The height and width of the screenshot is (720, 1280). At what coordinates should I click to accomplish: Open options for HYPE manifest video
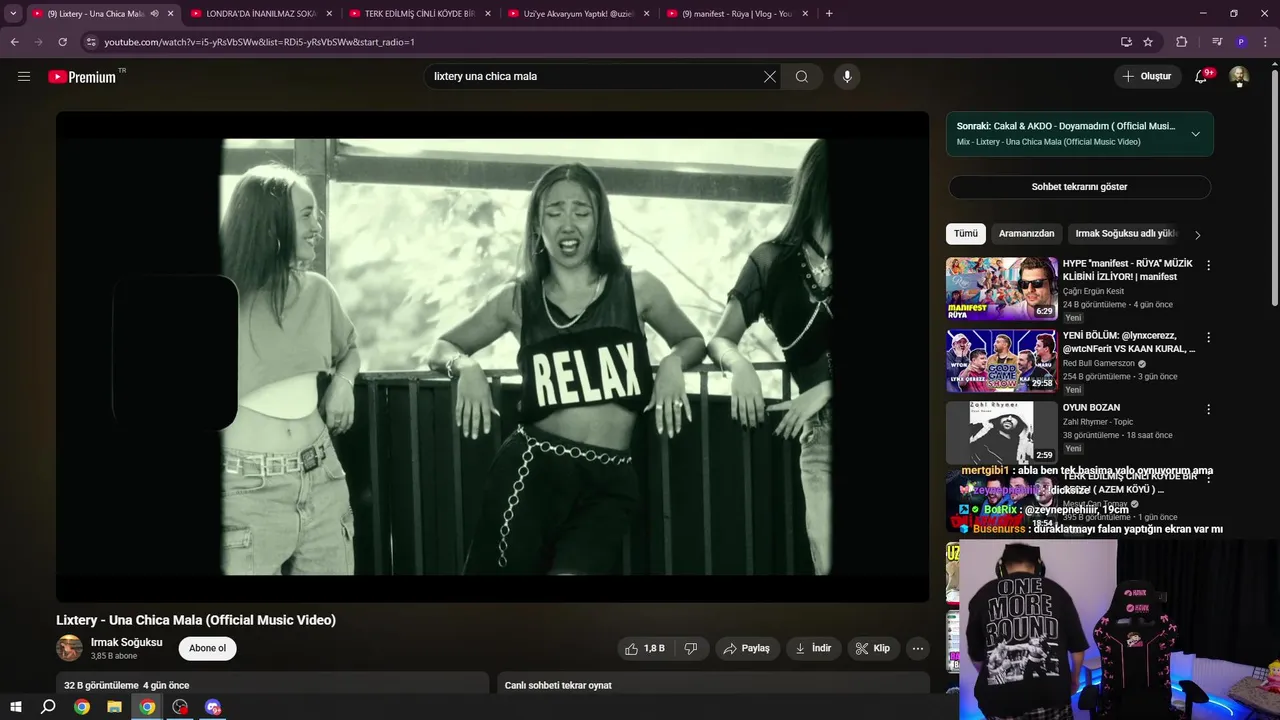tap(1208, 265)
